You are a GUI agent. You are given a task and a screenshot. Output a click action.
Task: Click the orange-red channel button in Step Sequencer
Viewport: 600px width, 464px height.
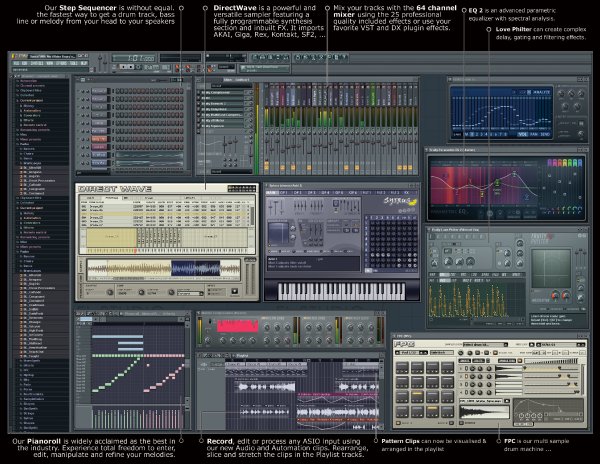tap(99, 139)
